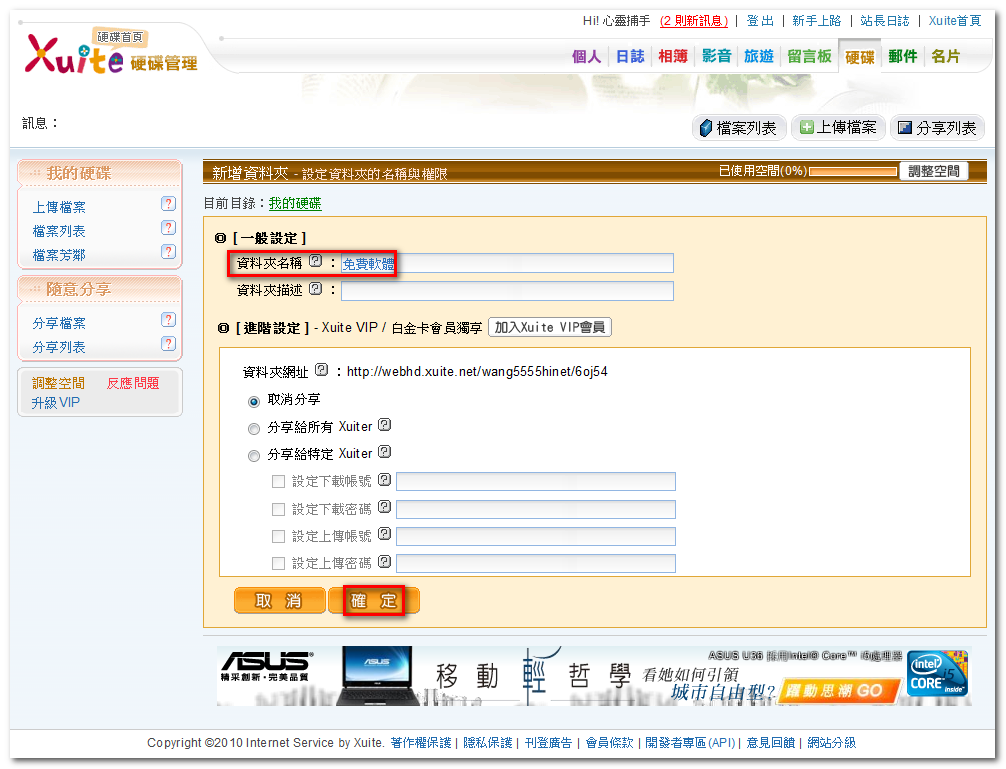The width and height of the screenshot is (1006, 769).
Task: Open the 我的硬碟 directory link
Action: click(x=295, y=203)
